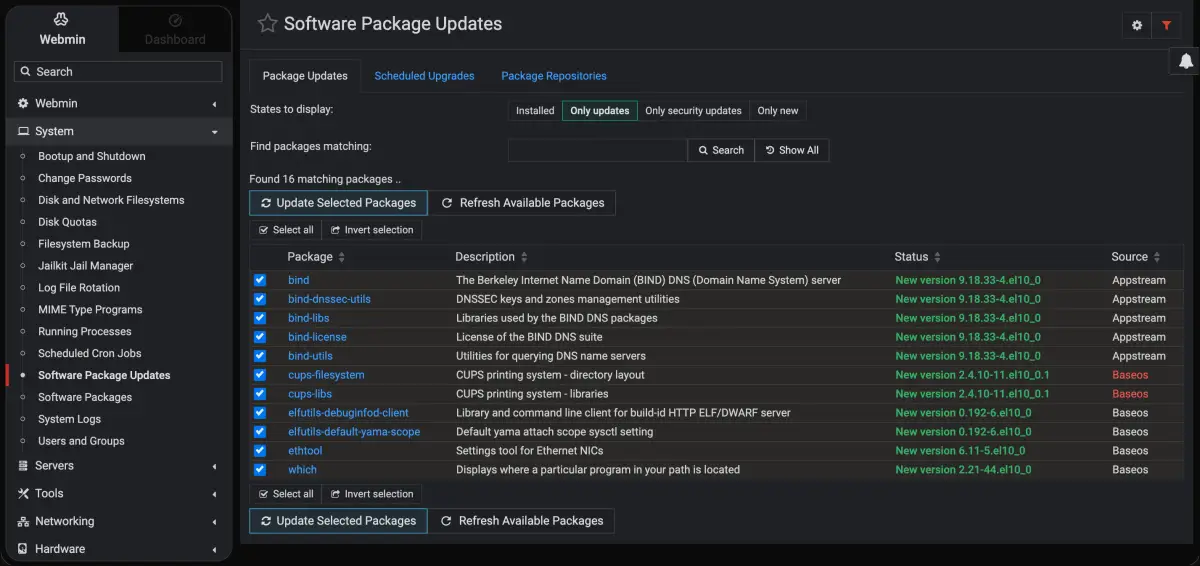Expand the Networking category arrow
This screenshot has height=566, width=1200.
214,522
